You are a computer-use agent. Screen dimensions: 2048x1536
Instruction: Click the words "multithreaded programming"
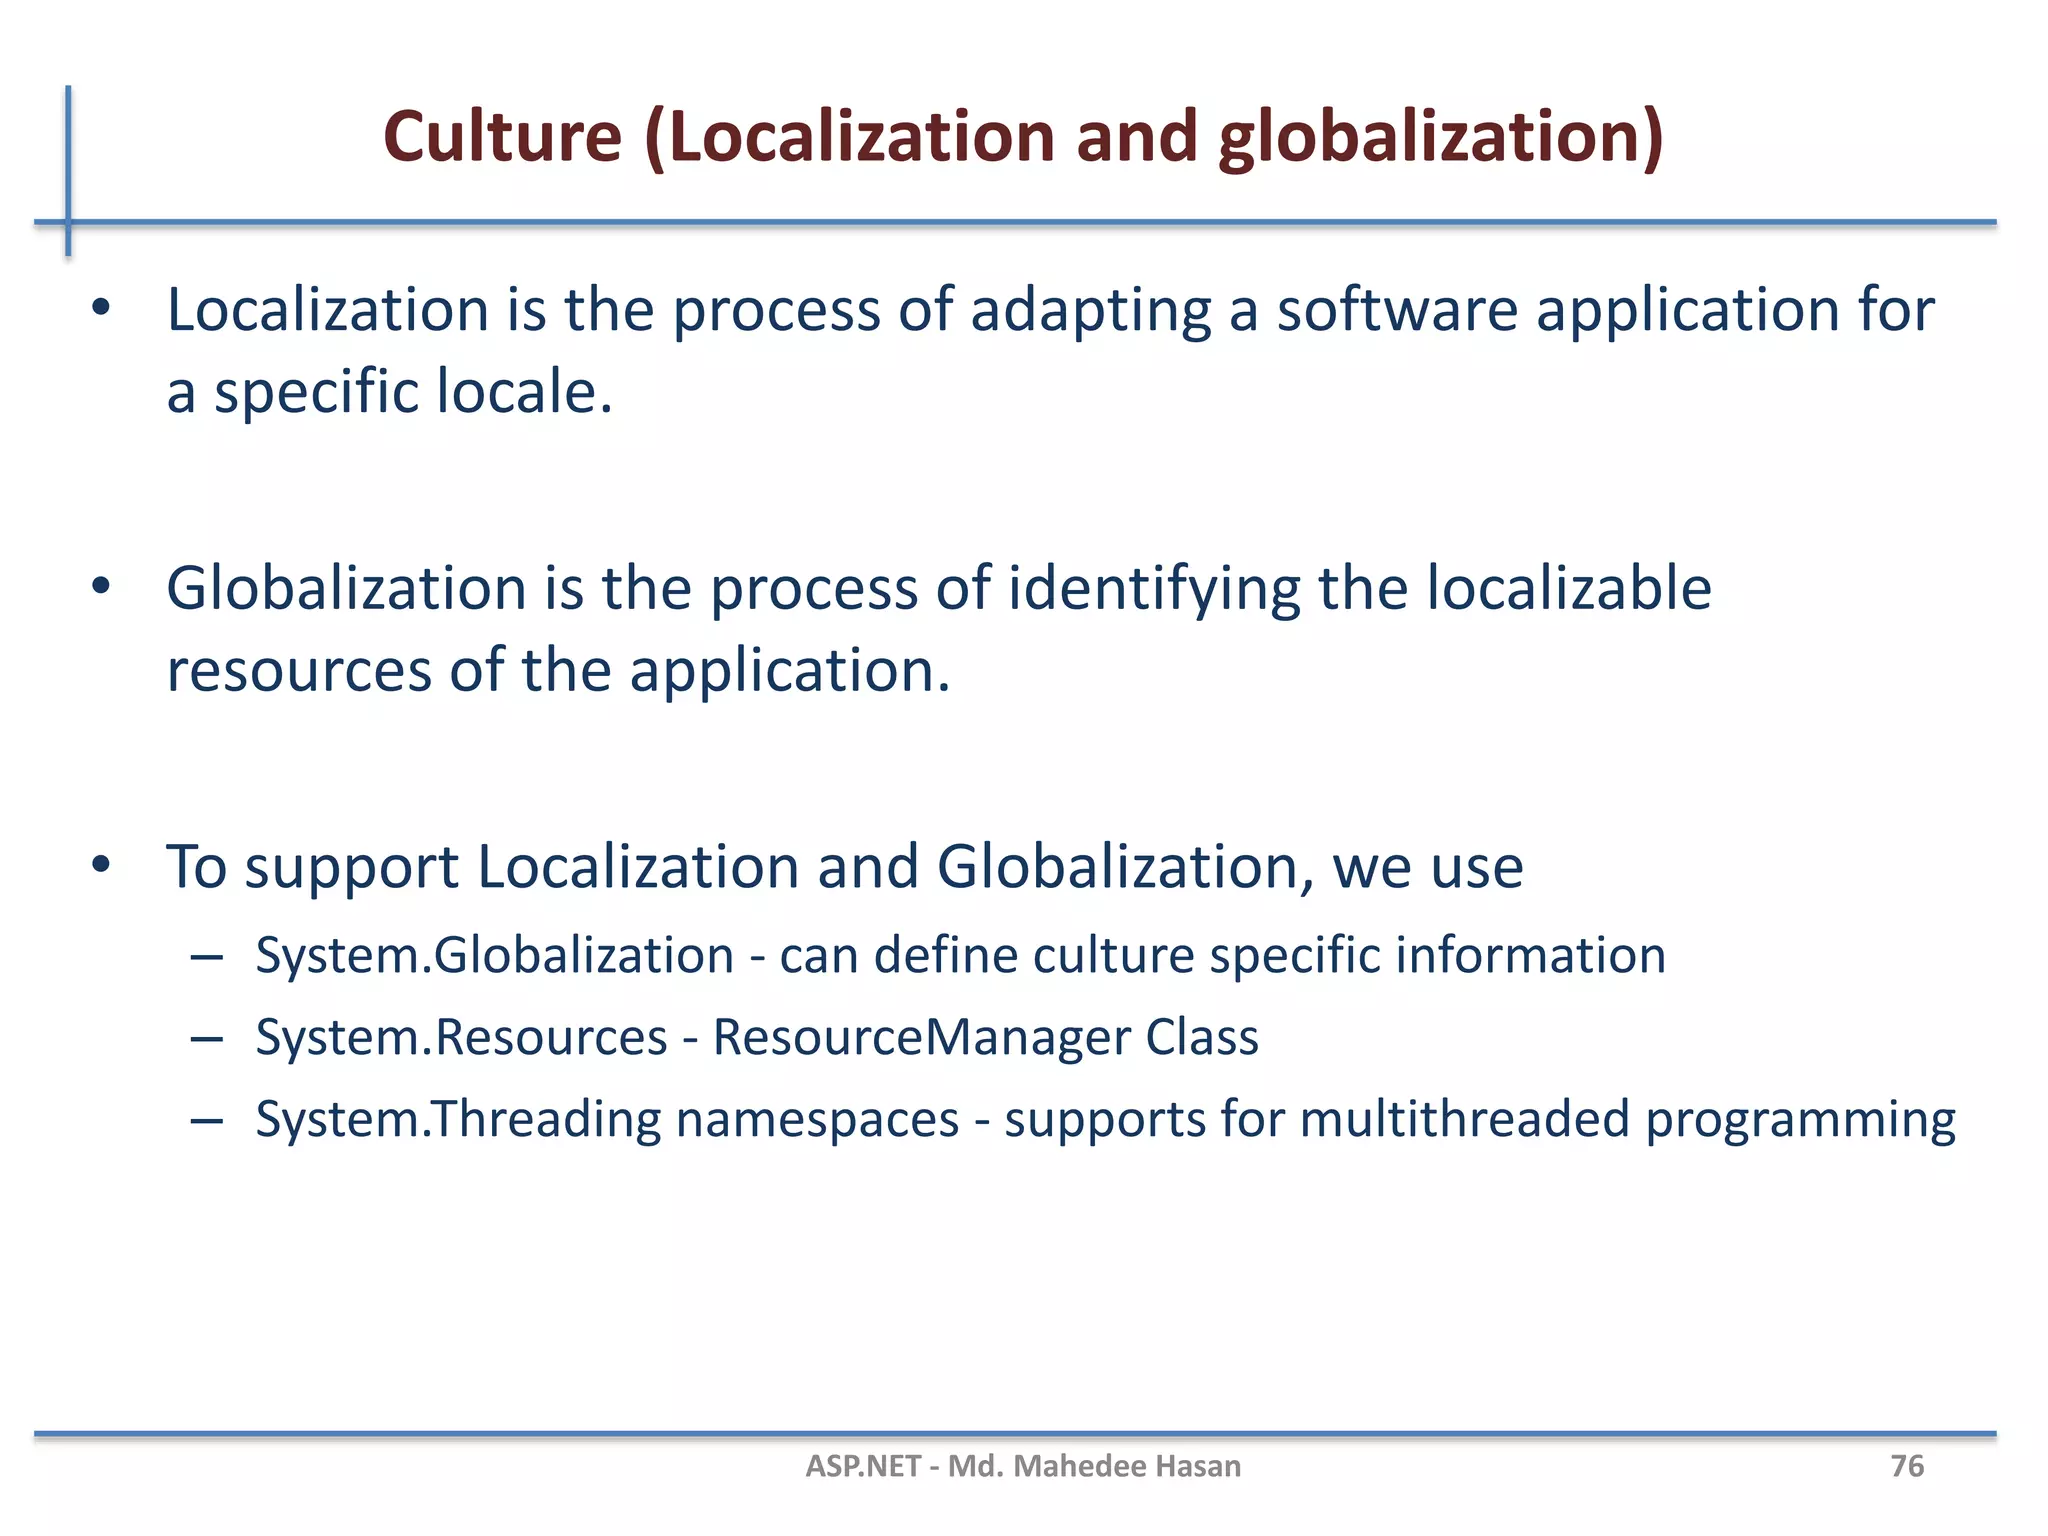point(1627,1119)
